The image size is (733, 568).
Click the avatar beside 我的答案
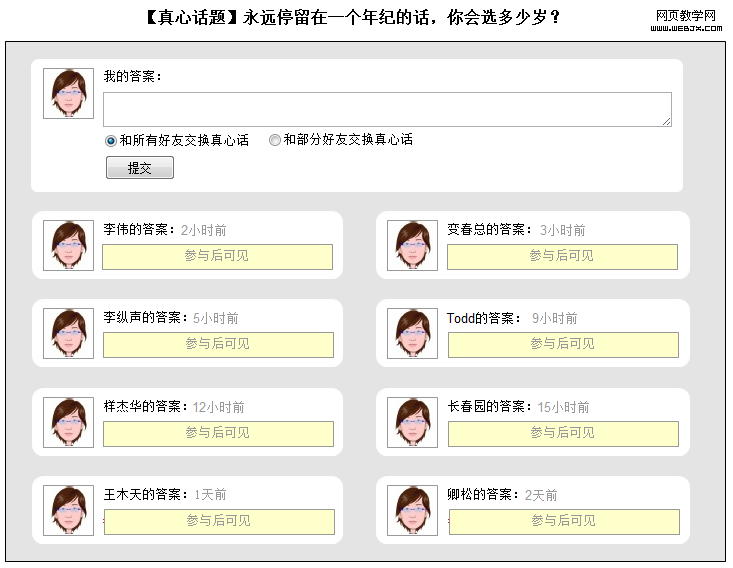pyautogui.click(x=68, y=94)
